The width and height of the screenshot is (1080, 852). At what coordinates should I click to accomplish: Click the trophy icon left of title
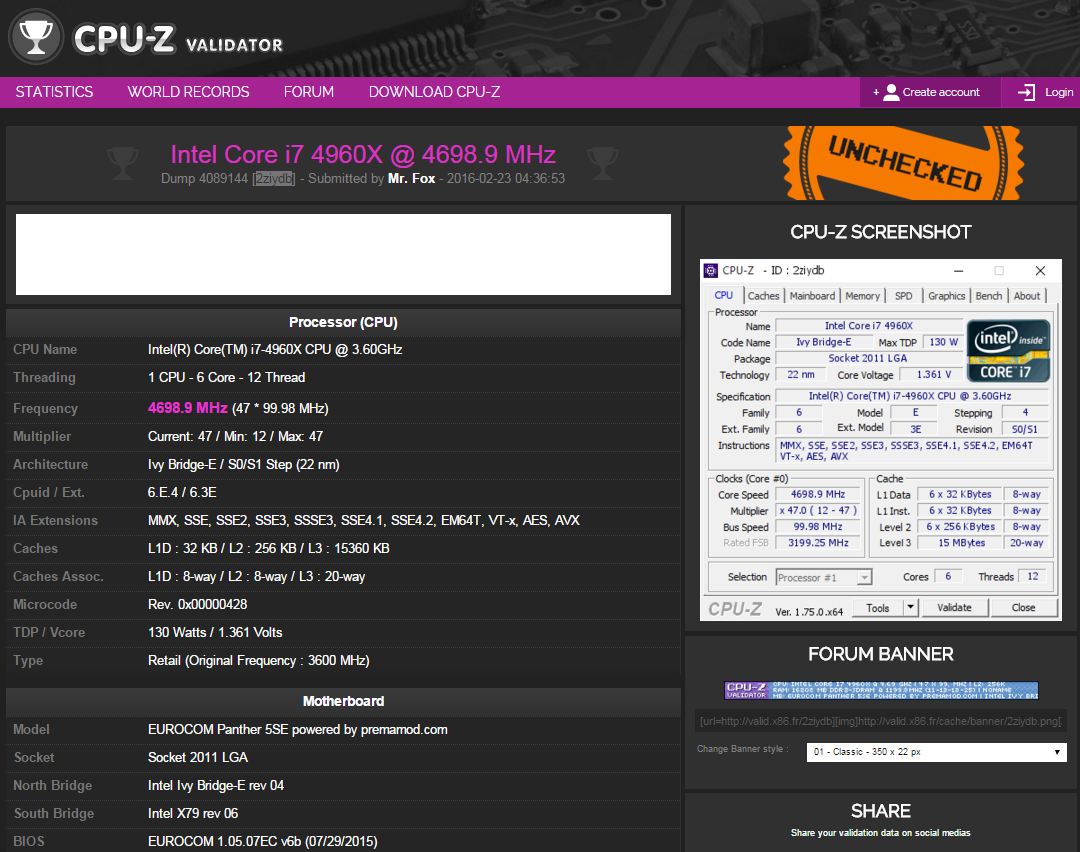(123, 163)
